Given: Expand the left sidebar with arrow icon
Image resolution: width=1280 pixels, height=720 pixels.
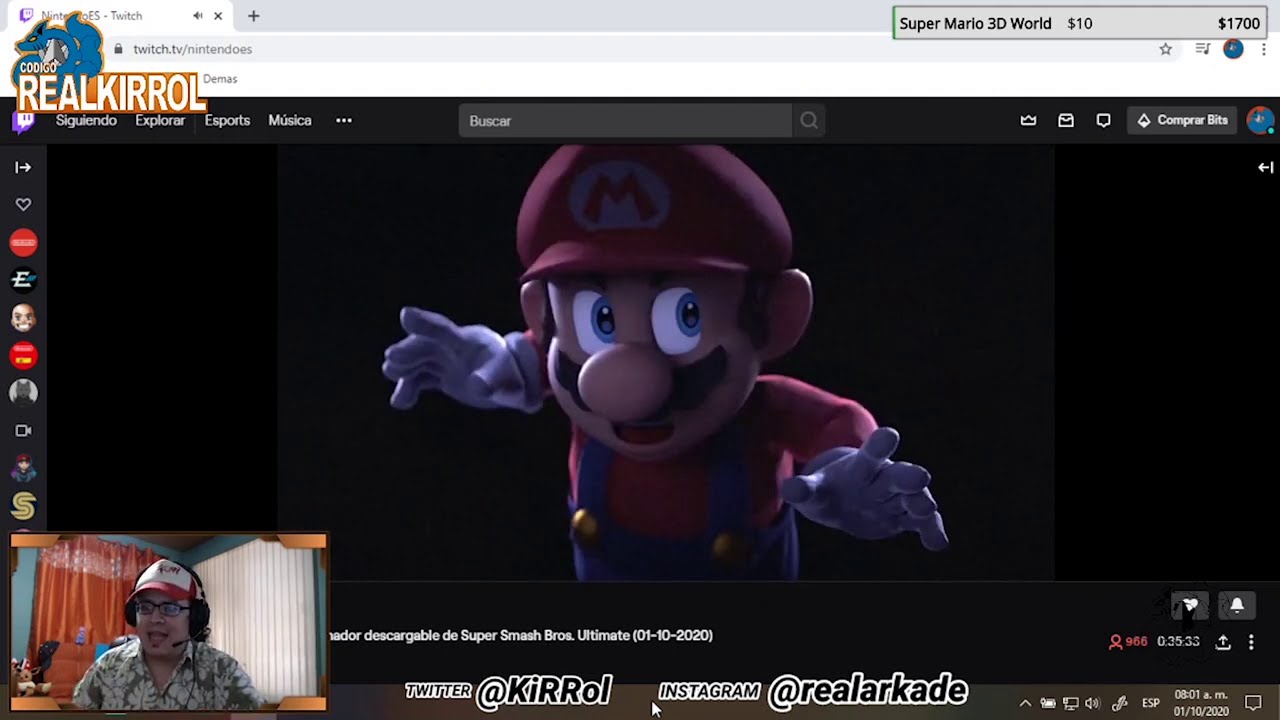Looking at the screenshot, I should coord(23,167).
